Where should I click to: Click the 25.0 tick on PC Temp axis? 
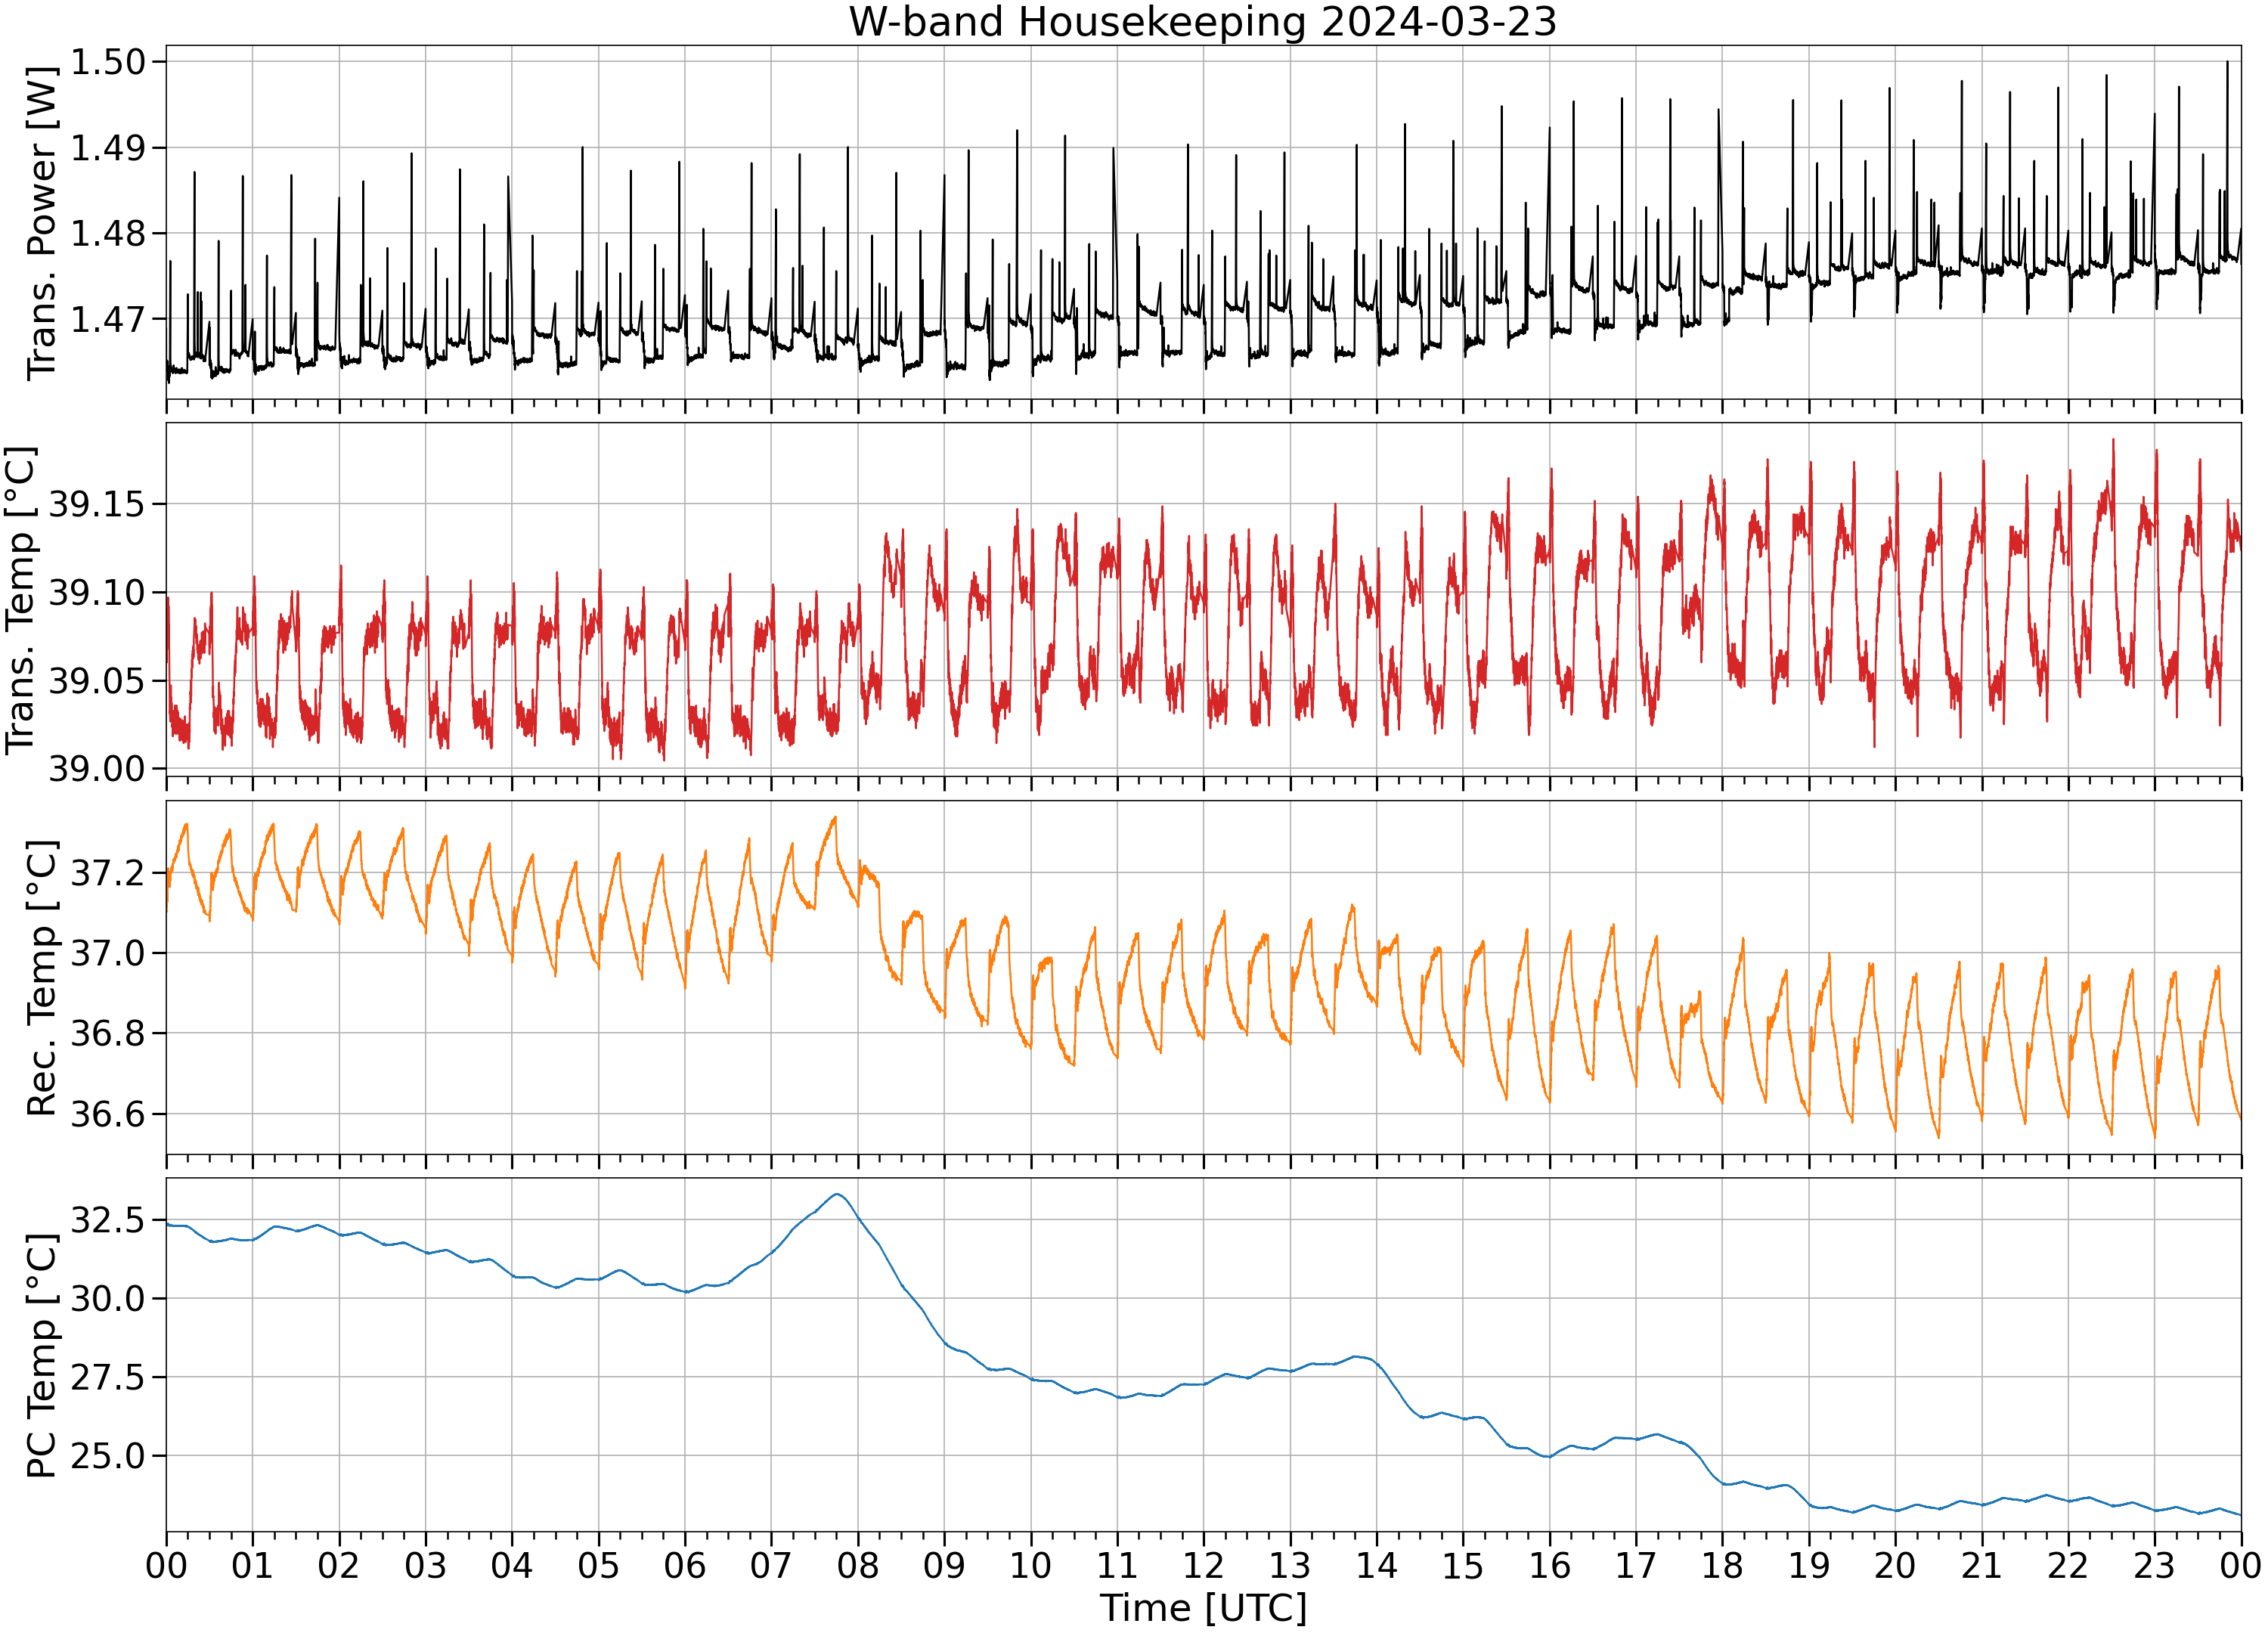coord(108,1456)
